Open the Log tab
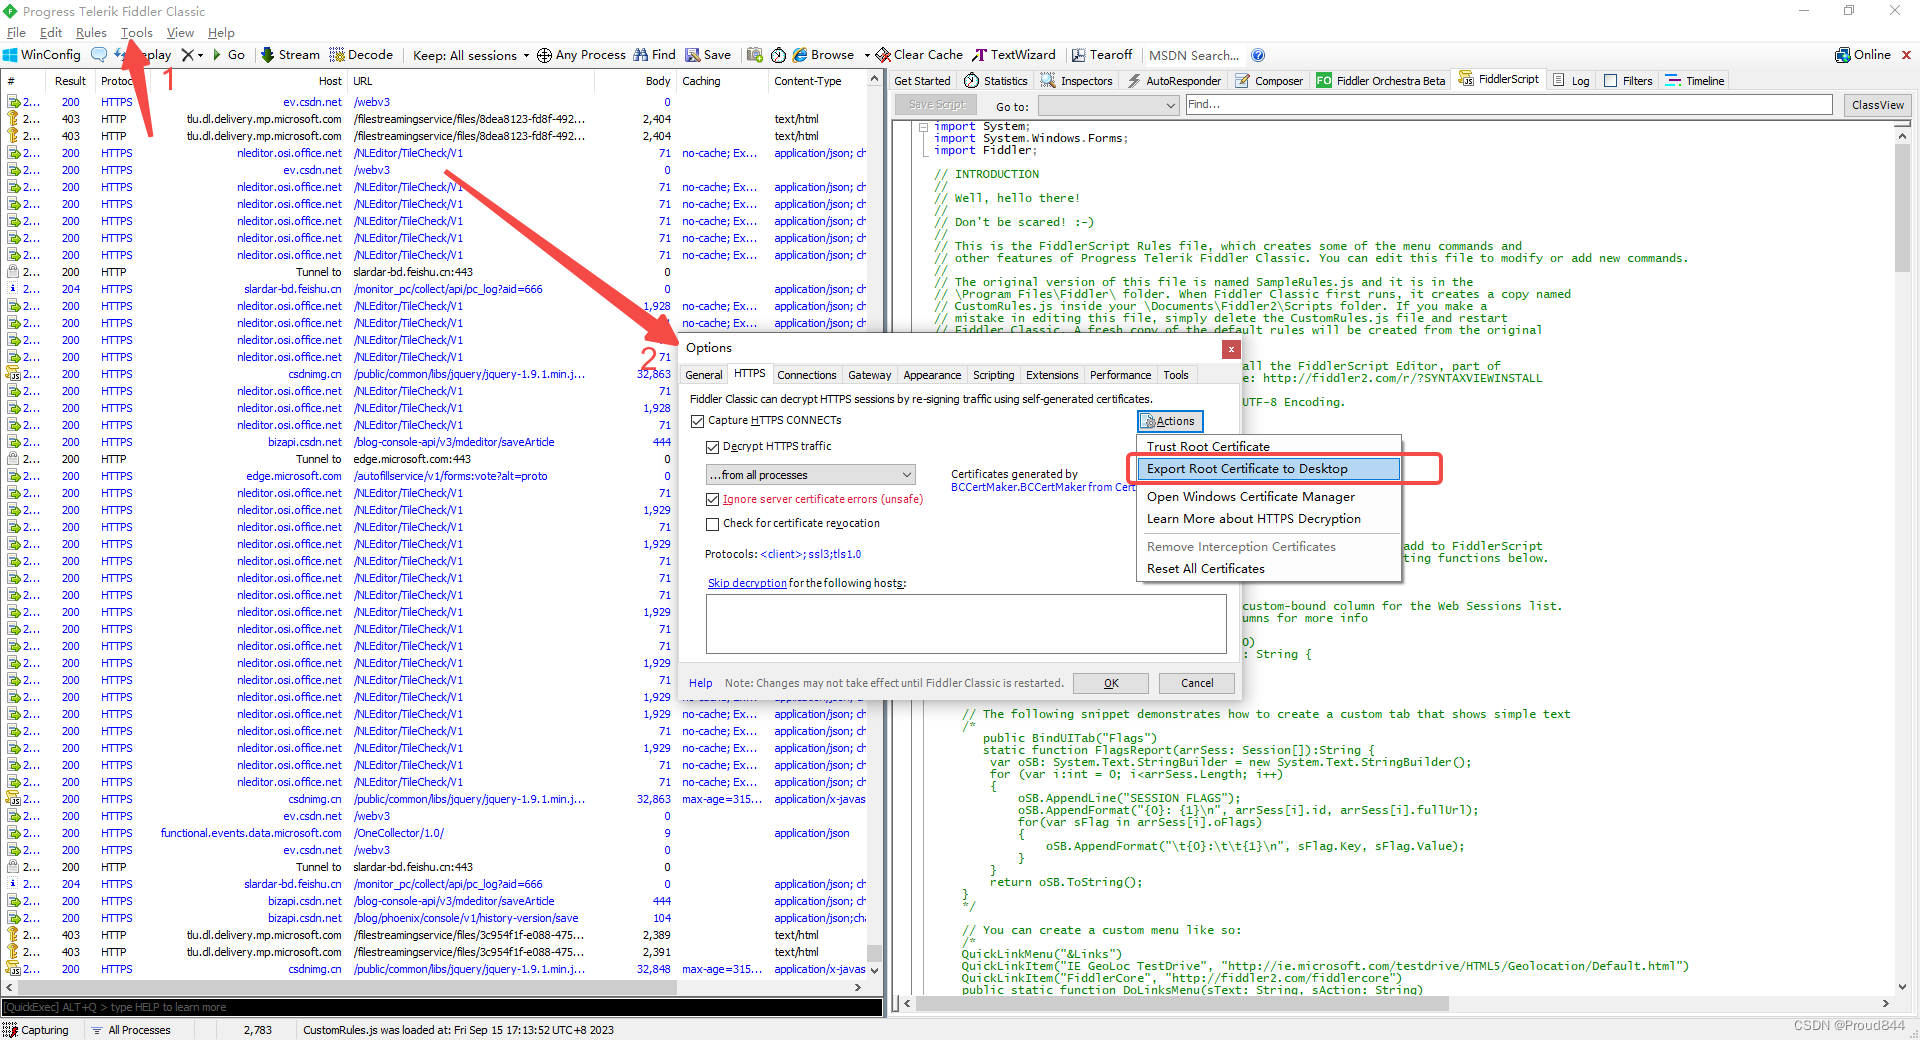The width and height of the screenshot is (1920, 1040). point(1571,81)
